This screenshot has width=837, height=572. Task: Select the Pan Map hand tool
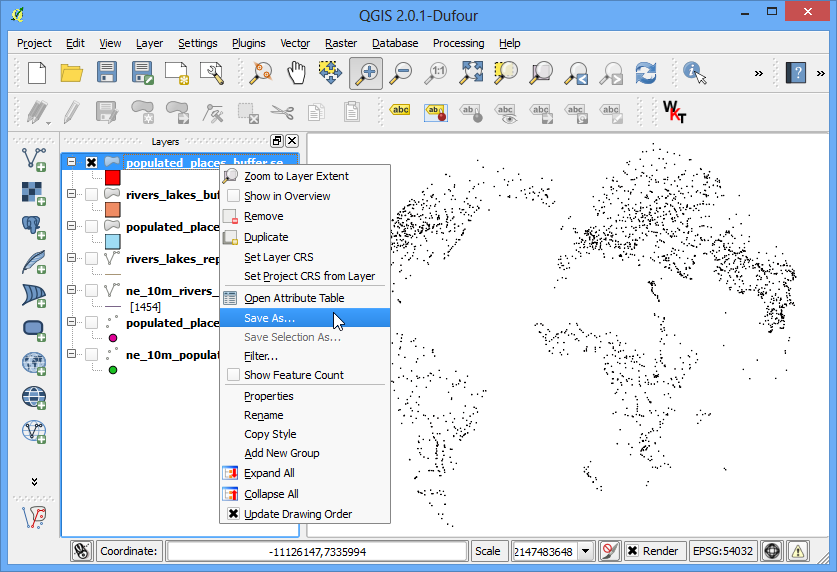296,73
